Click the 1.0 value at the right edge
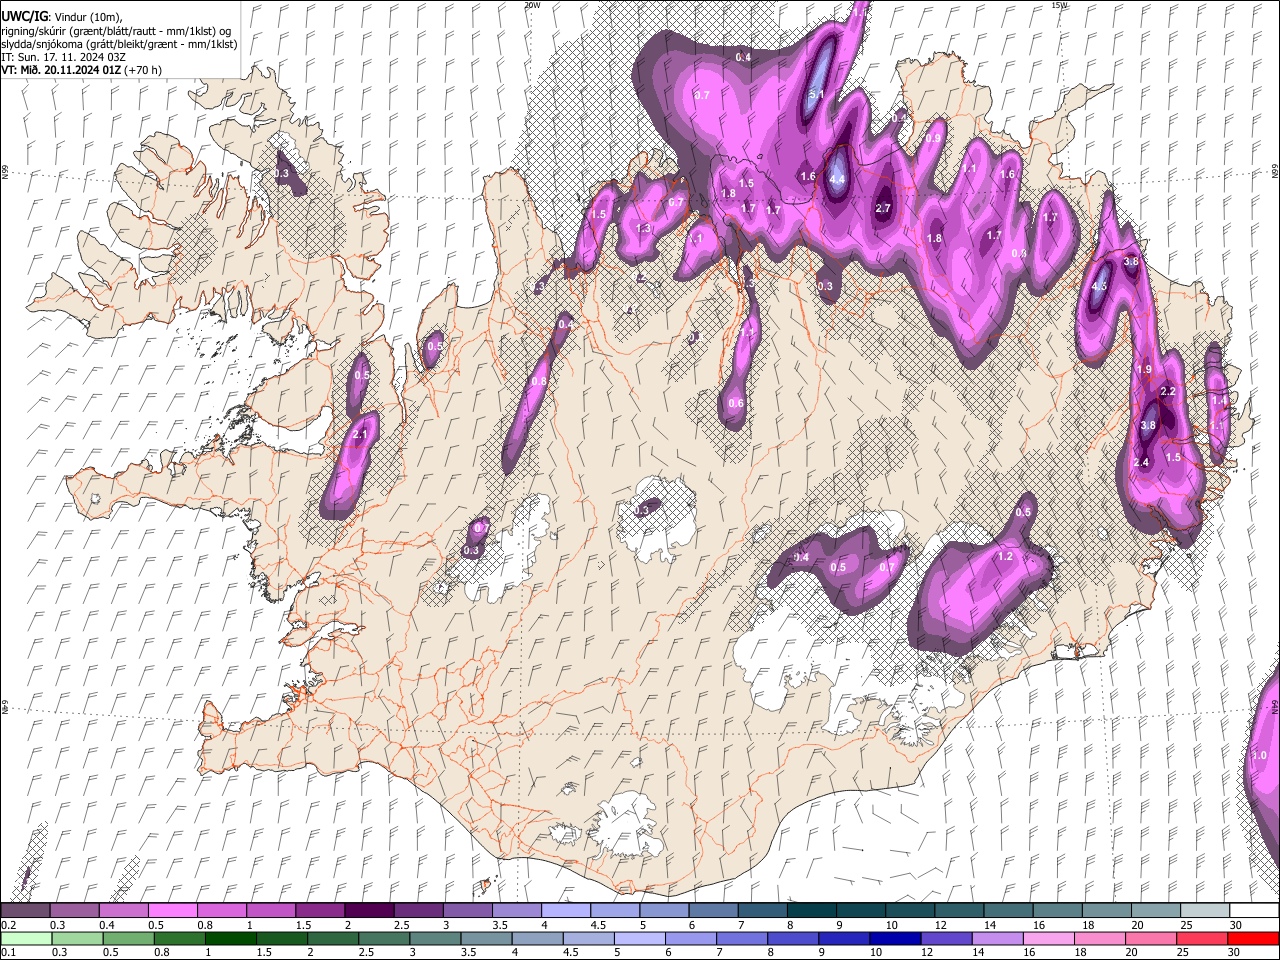Screen dimensions: 1280x960 tap(1259, 756)
